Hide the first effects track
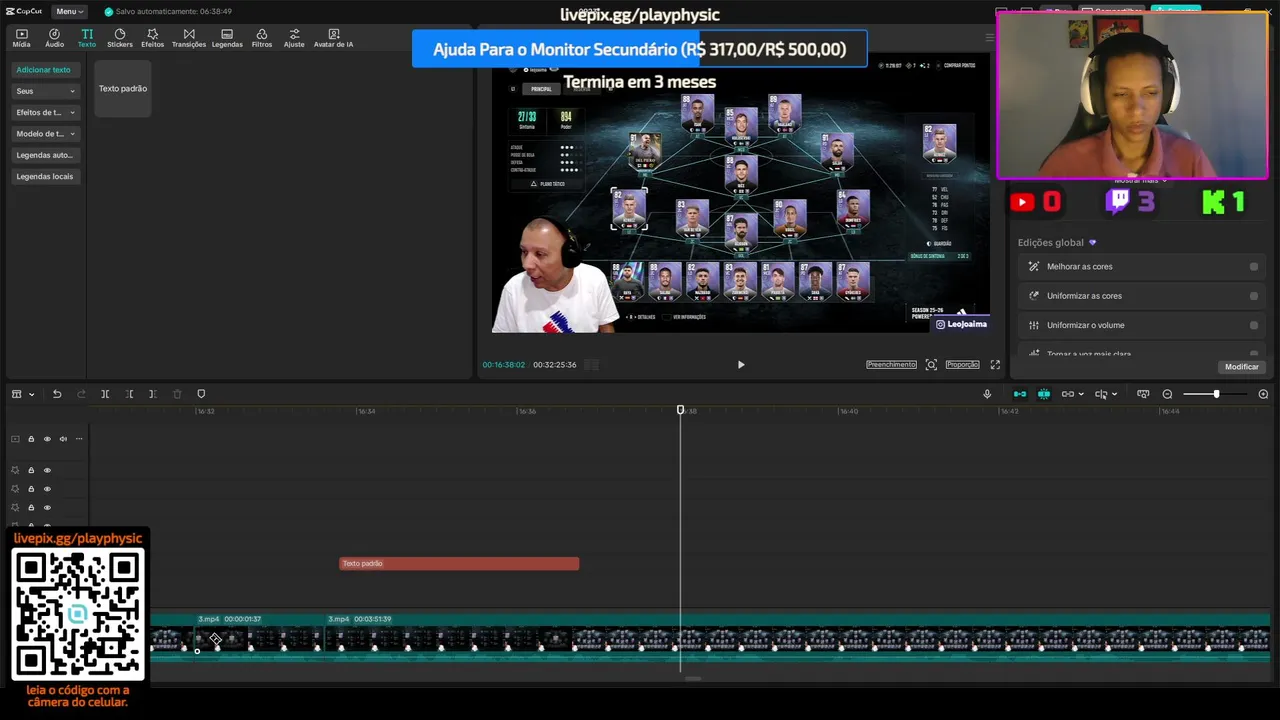The height and width of the screenshot is (720, 1280). point(47,470)
